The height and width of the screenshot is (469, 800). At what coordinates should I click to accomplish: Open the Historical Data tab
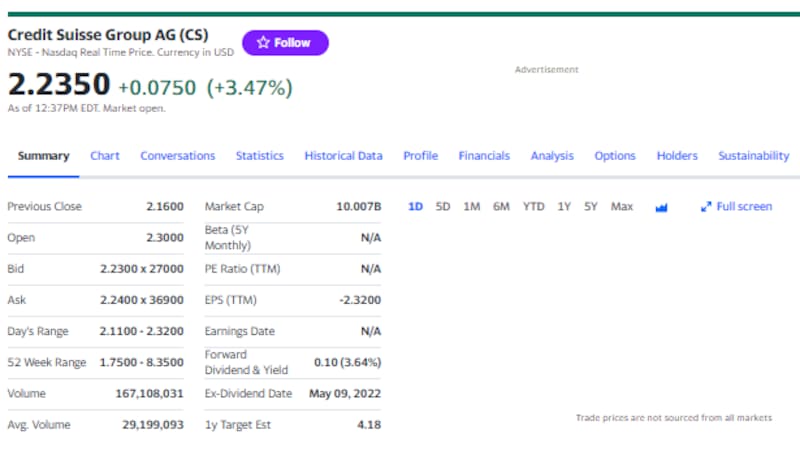[x=343, y=156]
